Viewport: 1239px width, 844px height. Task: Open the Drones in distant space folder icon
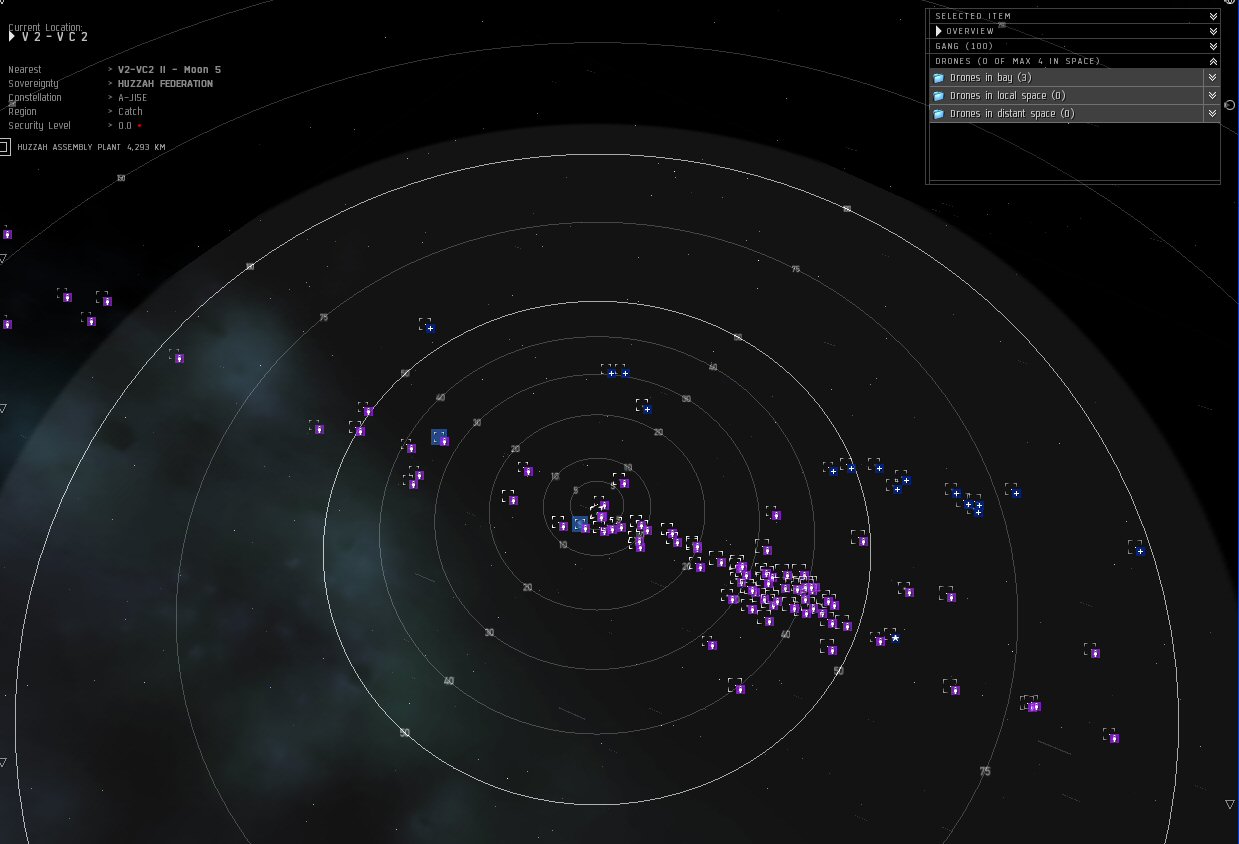(938, 114)
